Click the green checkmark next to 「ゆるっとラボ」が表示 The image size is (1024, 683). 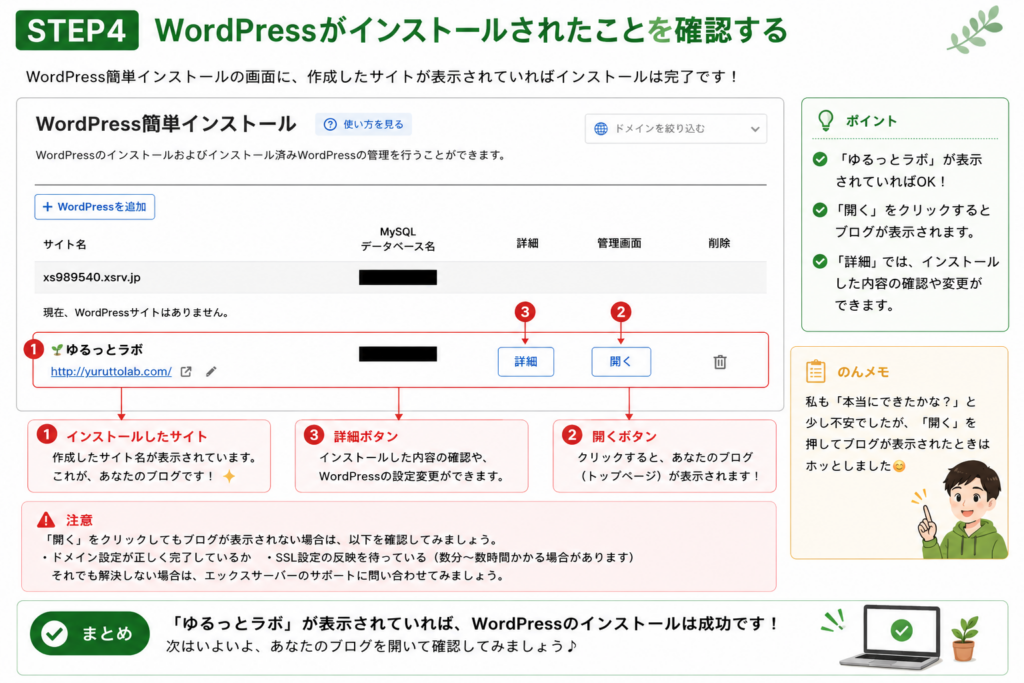pyautogui.click(x=820, y=159)
